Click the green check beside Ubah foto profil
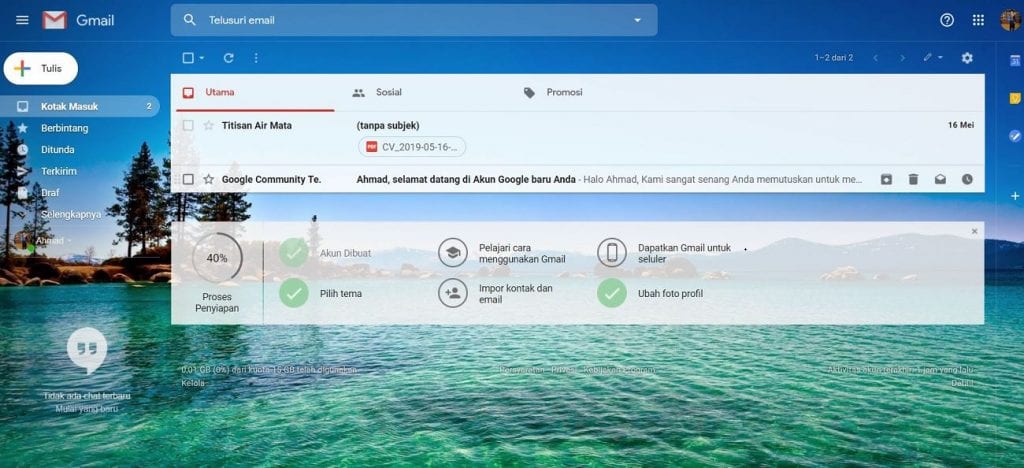The image size is (1024, 468). coord(612,293)
